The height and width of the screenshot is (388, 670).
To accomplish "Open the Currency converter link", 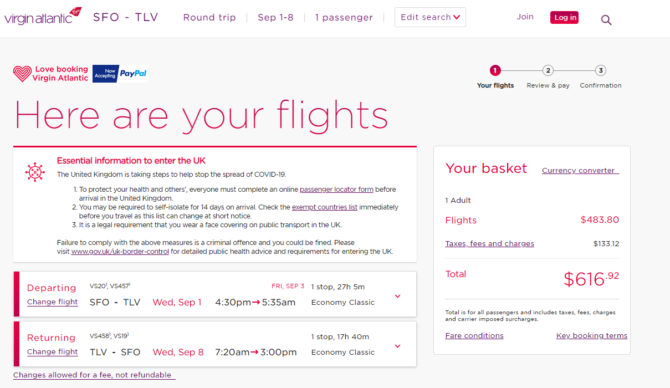I will [580, 170].
